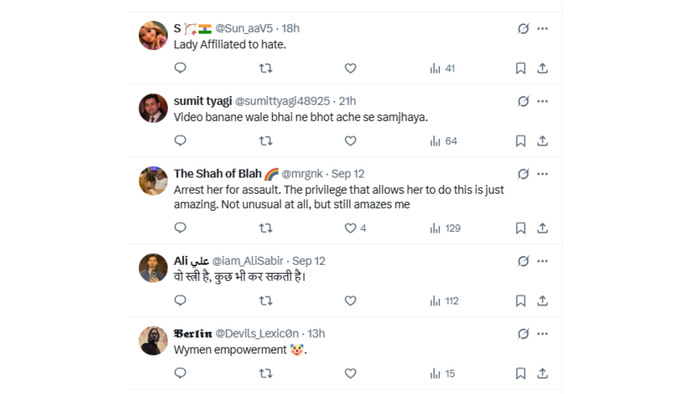This screenshot has width=700, height=394.
Task: Click The Shah of Blah's avatar picture
Action: (x=153, y=181)
